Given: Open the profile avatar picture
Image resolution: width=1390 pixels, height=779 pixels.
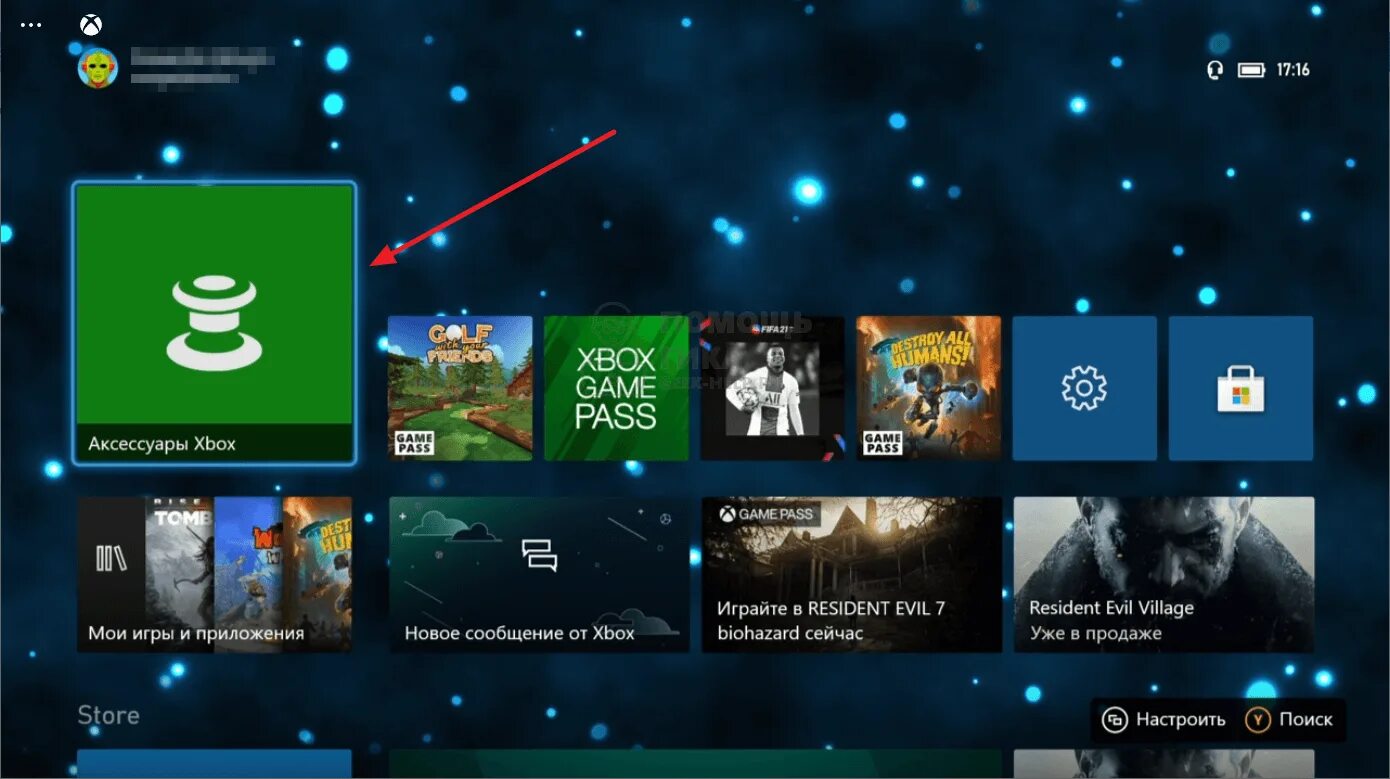Looking at the screenshot, I should [97, 67].
